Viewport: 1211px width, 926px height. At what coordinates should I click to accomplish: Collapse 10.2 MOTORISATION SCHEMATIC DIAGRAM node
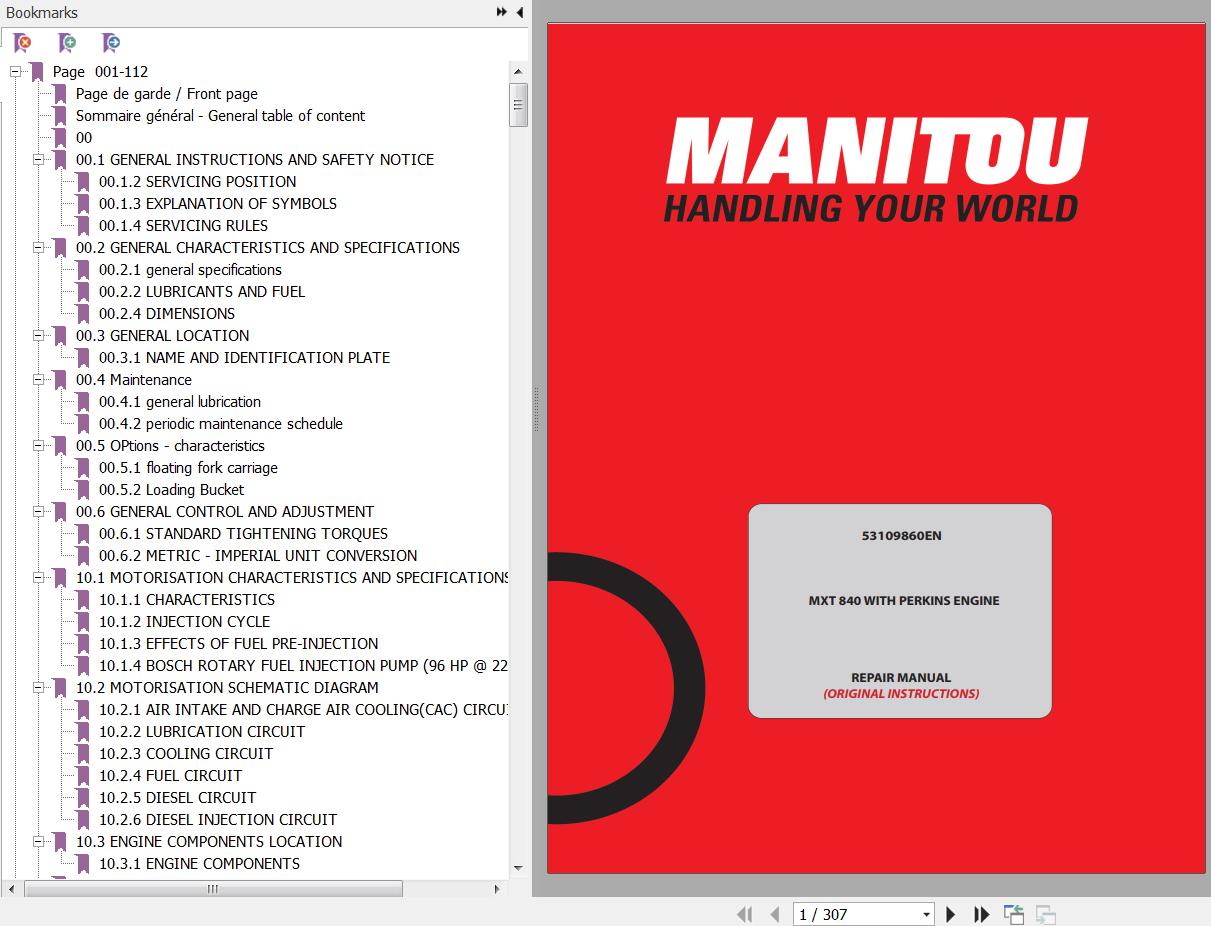click(38, 688)
